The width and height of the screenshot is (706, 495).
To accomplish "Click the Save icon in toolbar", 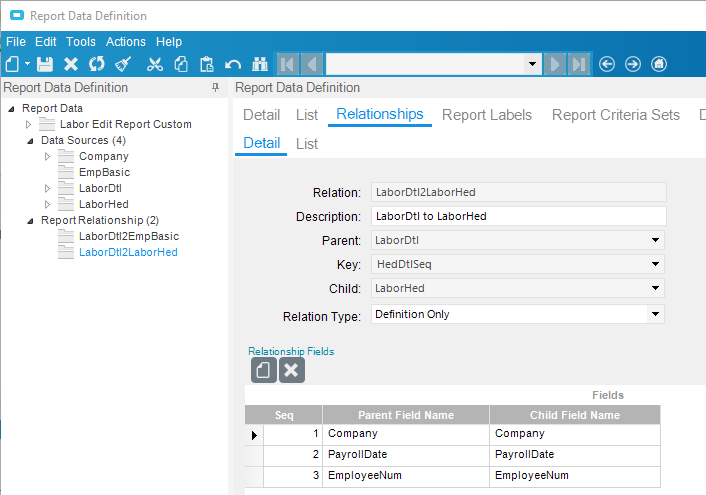I will pyautogui.click(x=45, y=64).
